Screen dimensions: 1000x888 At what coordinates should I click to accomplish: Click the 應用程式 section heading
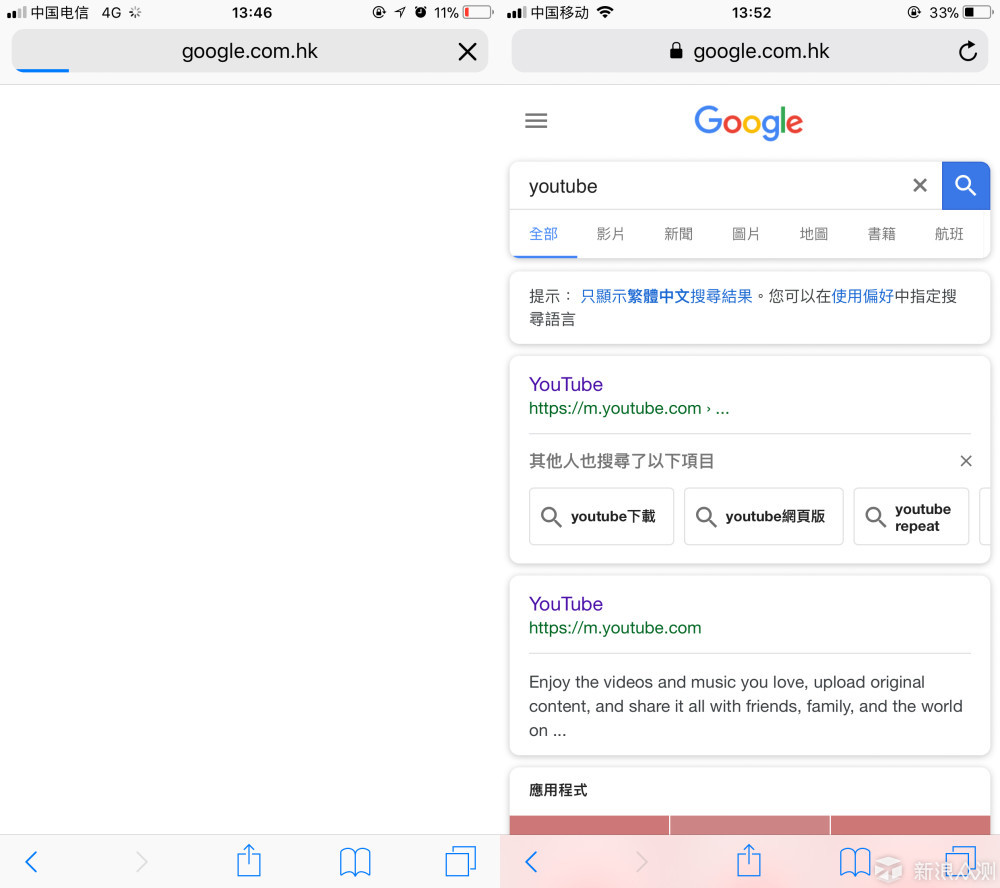click(x=558, y=790)
